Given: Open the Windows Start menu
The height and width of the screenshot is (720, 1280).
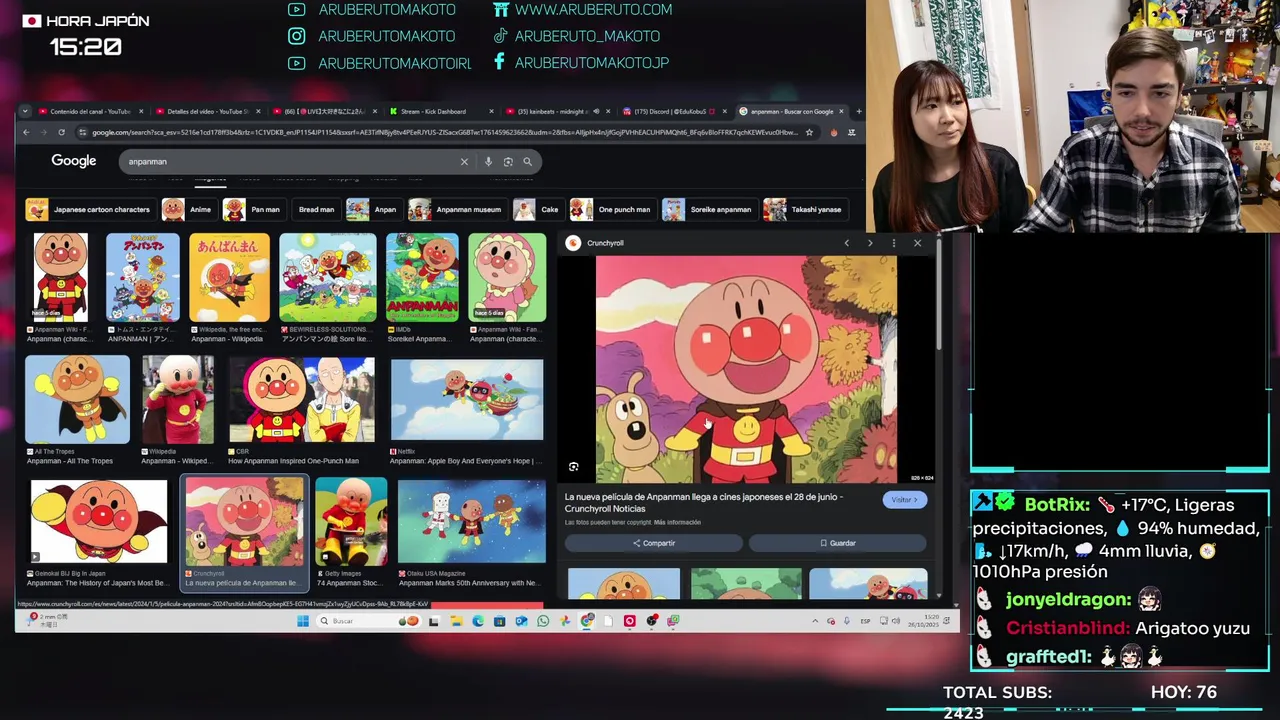Looking at the screenshot, I should [303, 621].
